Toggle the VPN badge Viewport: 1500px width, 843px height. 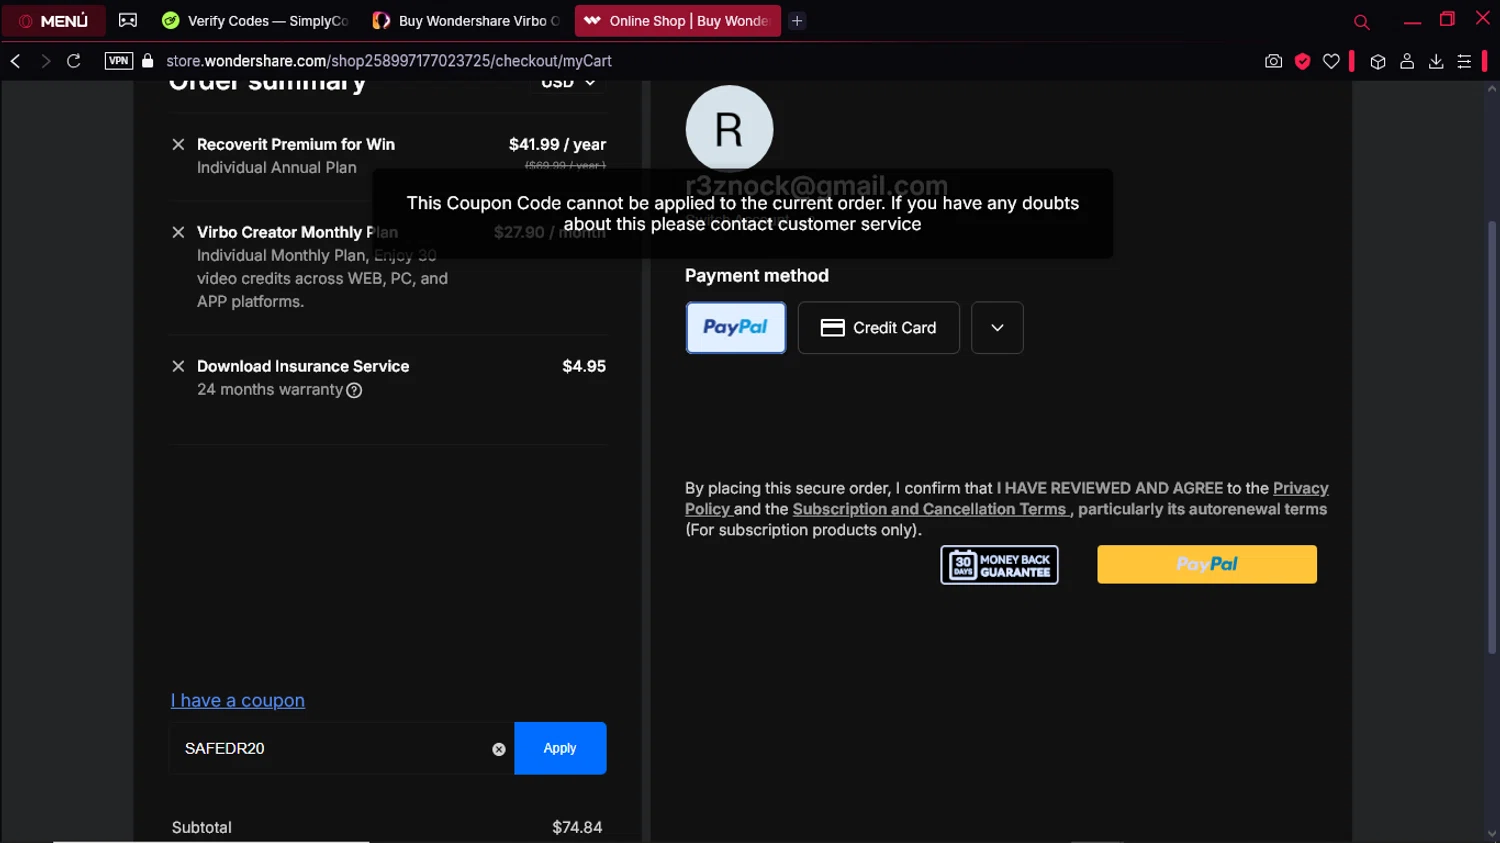(x=119, y=61)
